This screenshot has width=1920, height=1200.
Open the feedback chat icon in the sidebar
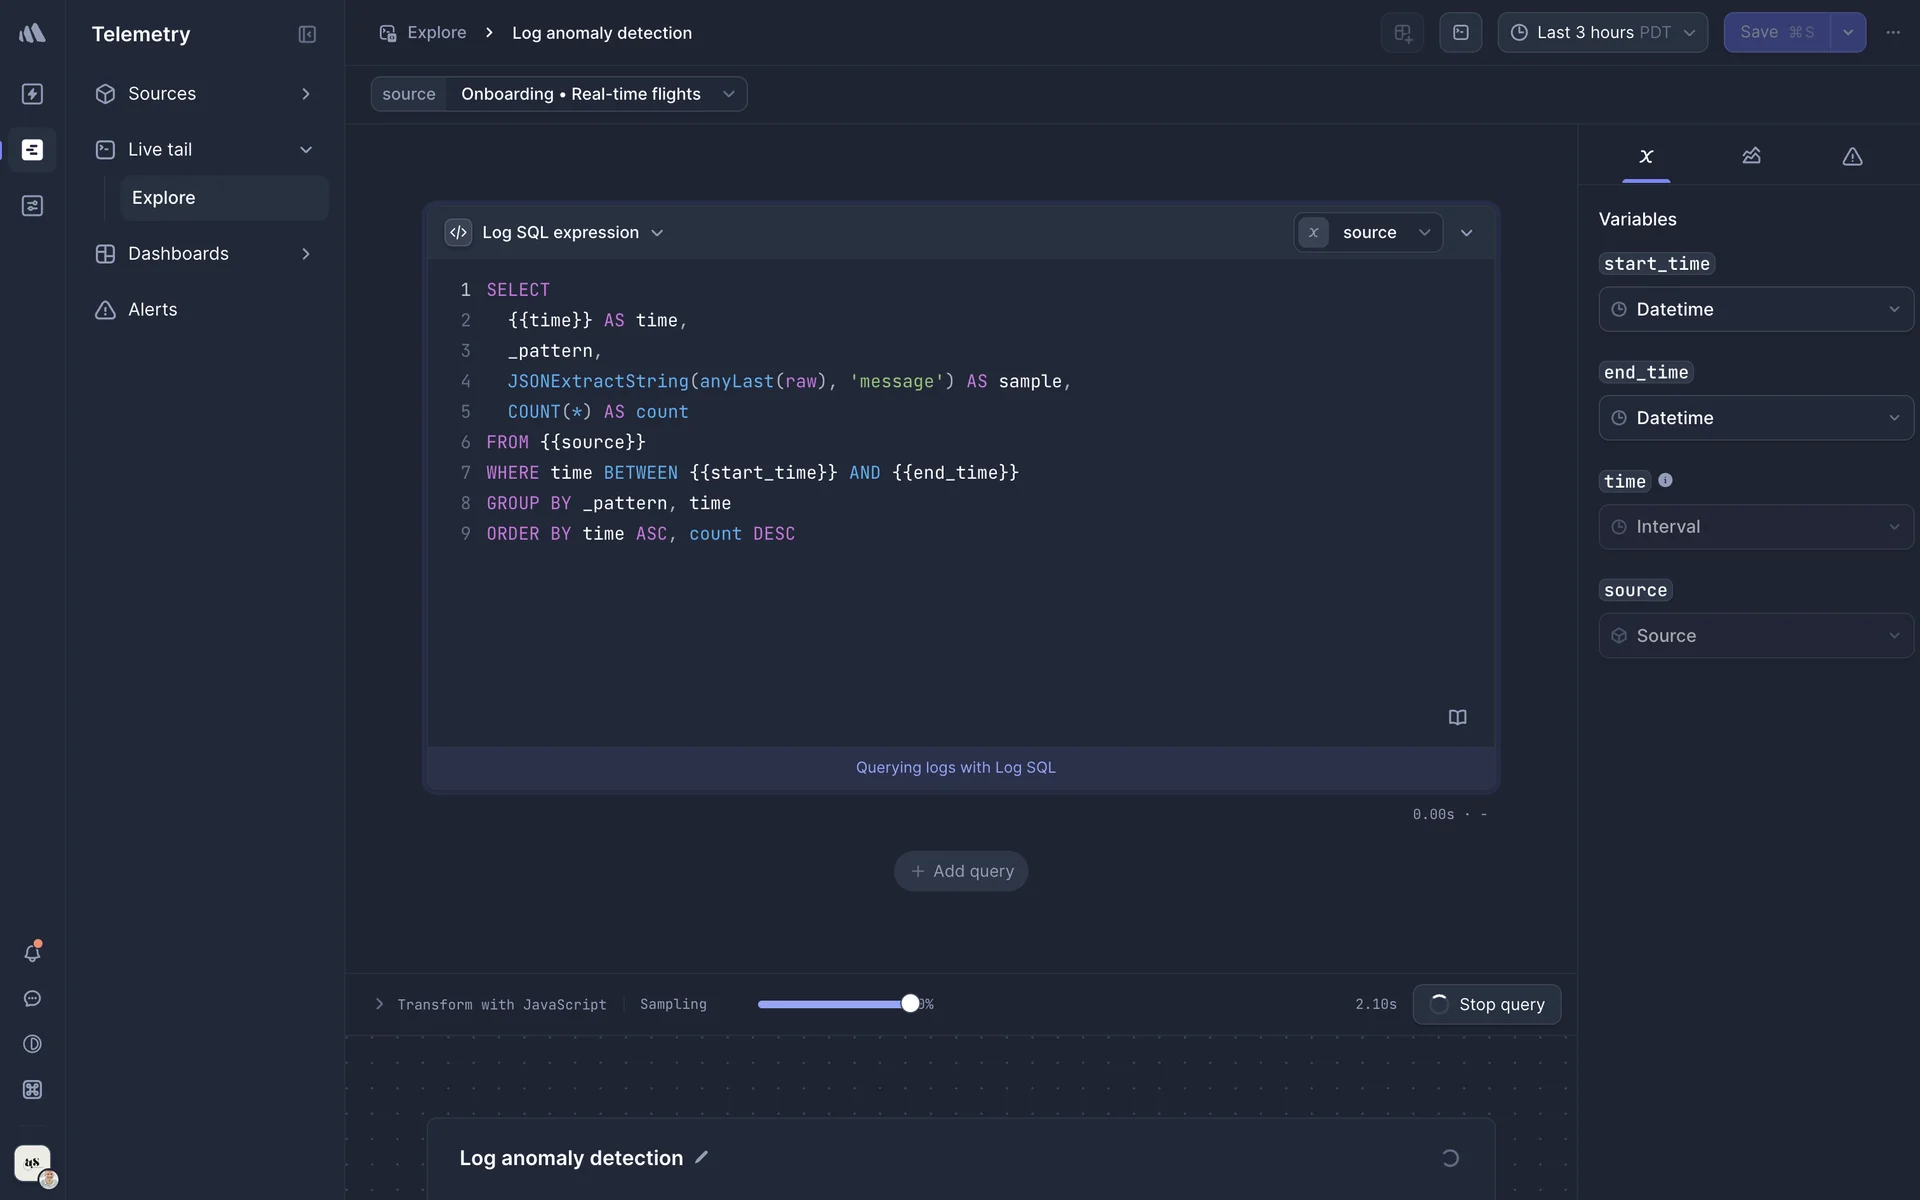(33, 999)
